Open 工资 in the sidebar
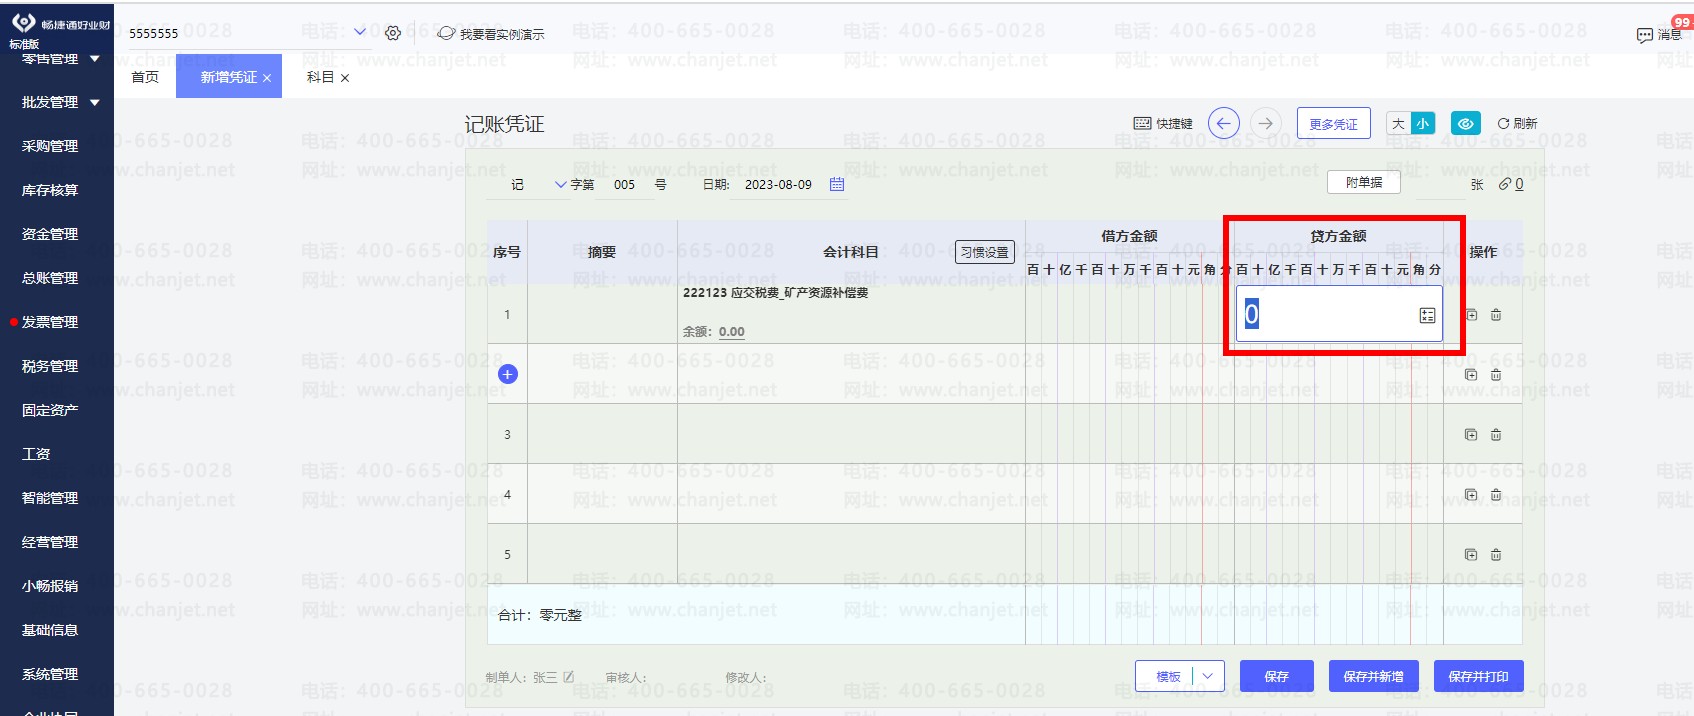 [36, 454]
